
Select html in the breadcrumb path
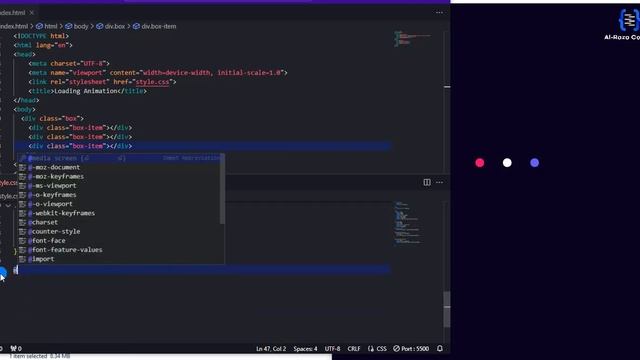point(47,26)
